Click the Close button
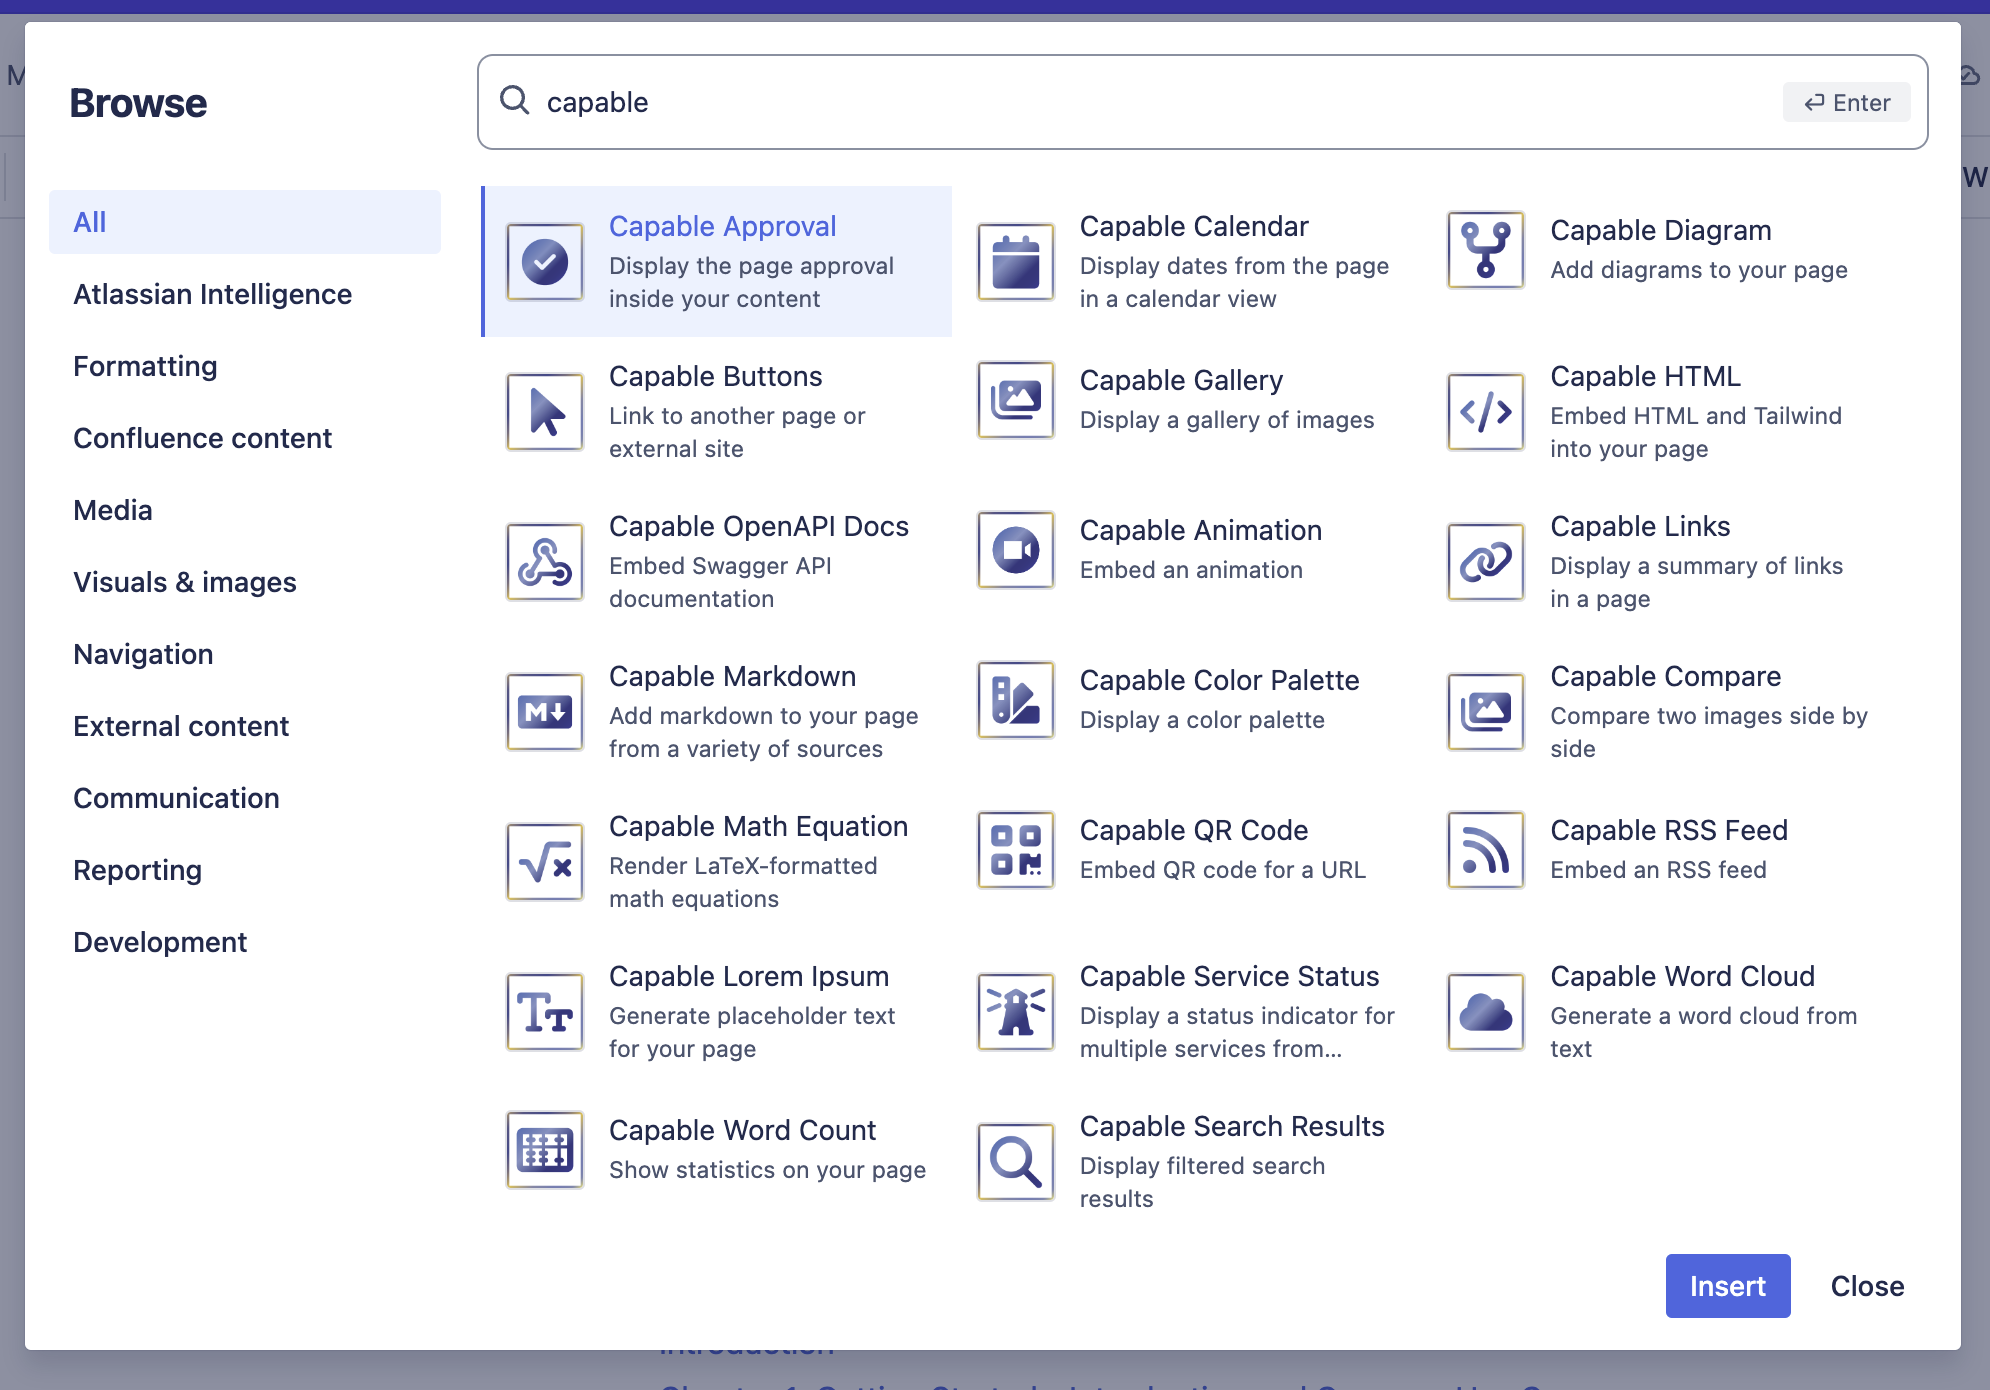This screenshot has height=1390, width=1990. coord(1867,1286)
